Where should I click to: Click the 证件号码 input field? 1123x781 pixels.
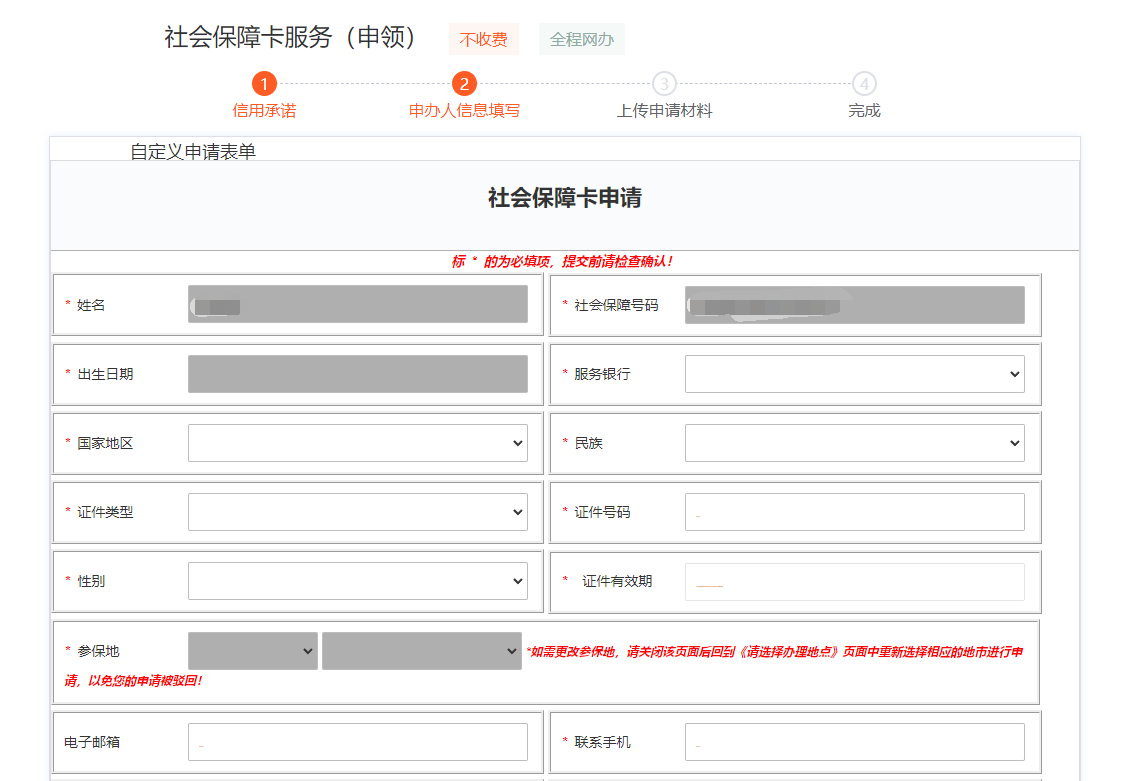pos(854,512)
